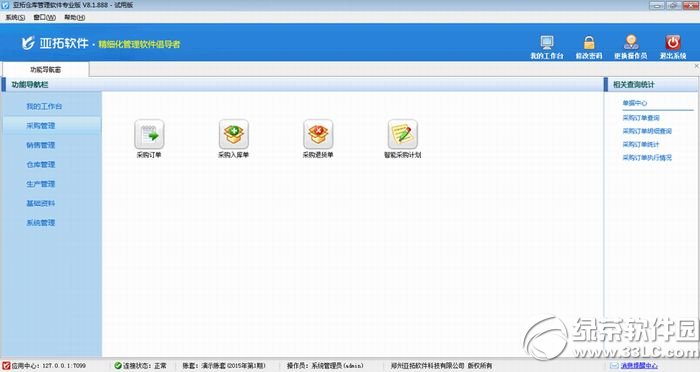Open the 系统(S) menu

point(15,17)
